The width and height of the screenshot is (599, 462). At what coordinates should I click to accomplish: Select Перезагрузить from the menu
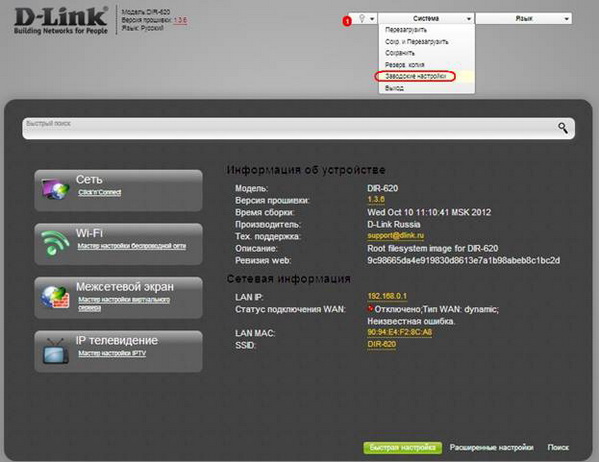(406, 30)
